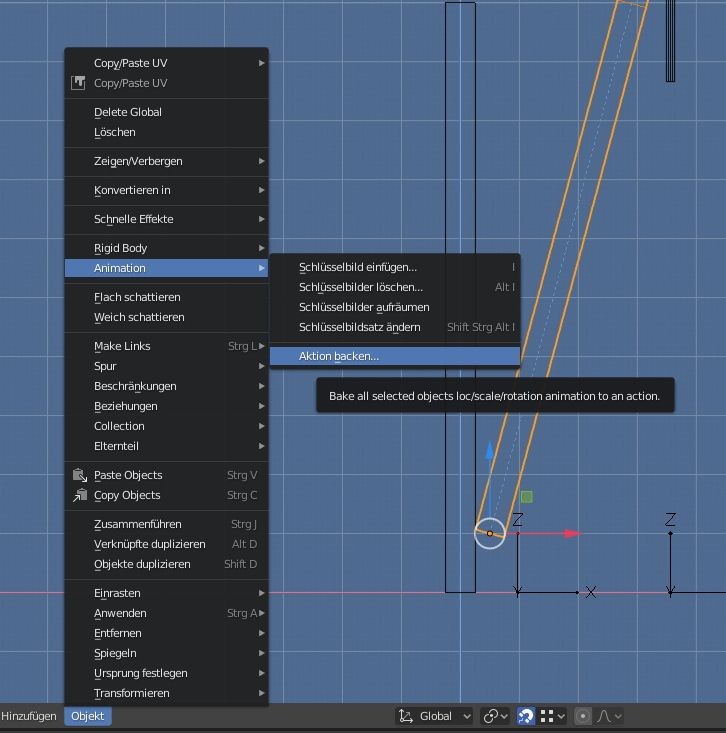Open the Elternteil submenu
726x733 pixels.
[x=166, y=446]
